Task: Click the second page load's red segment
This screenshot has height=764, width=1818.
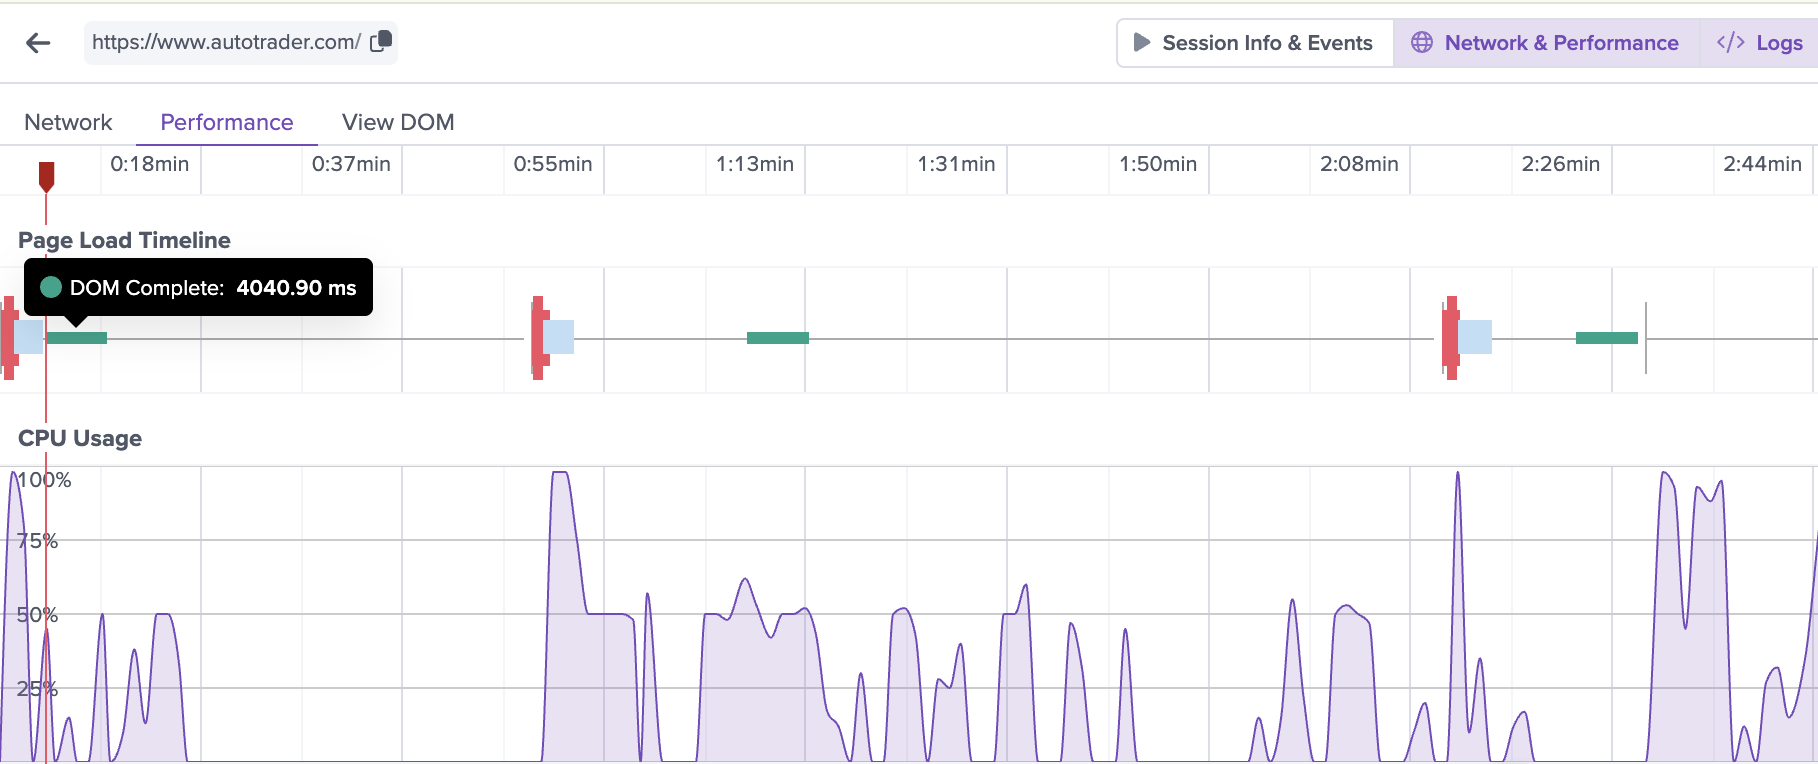Action: [x=539, y=338]
